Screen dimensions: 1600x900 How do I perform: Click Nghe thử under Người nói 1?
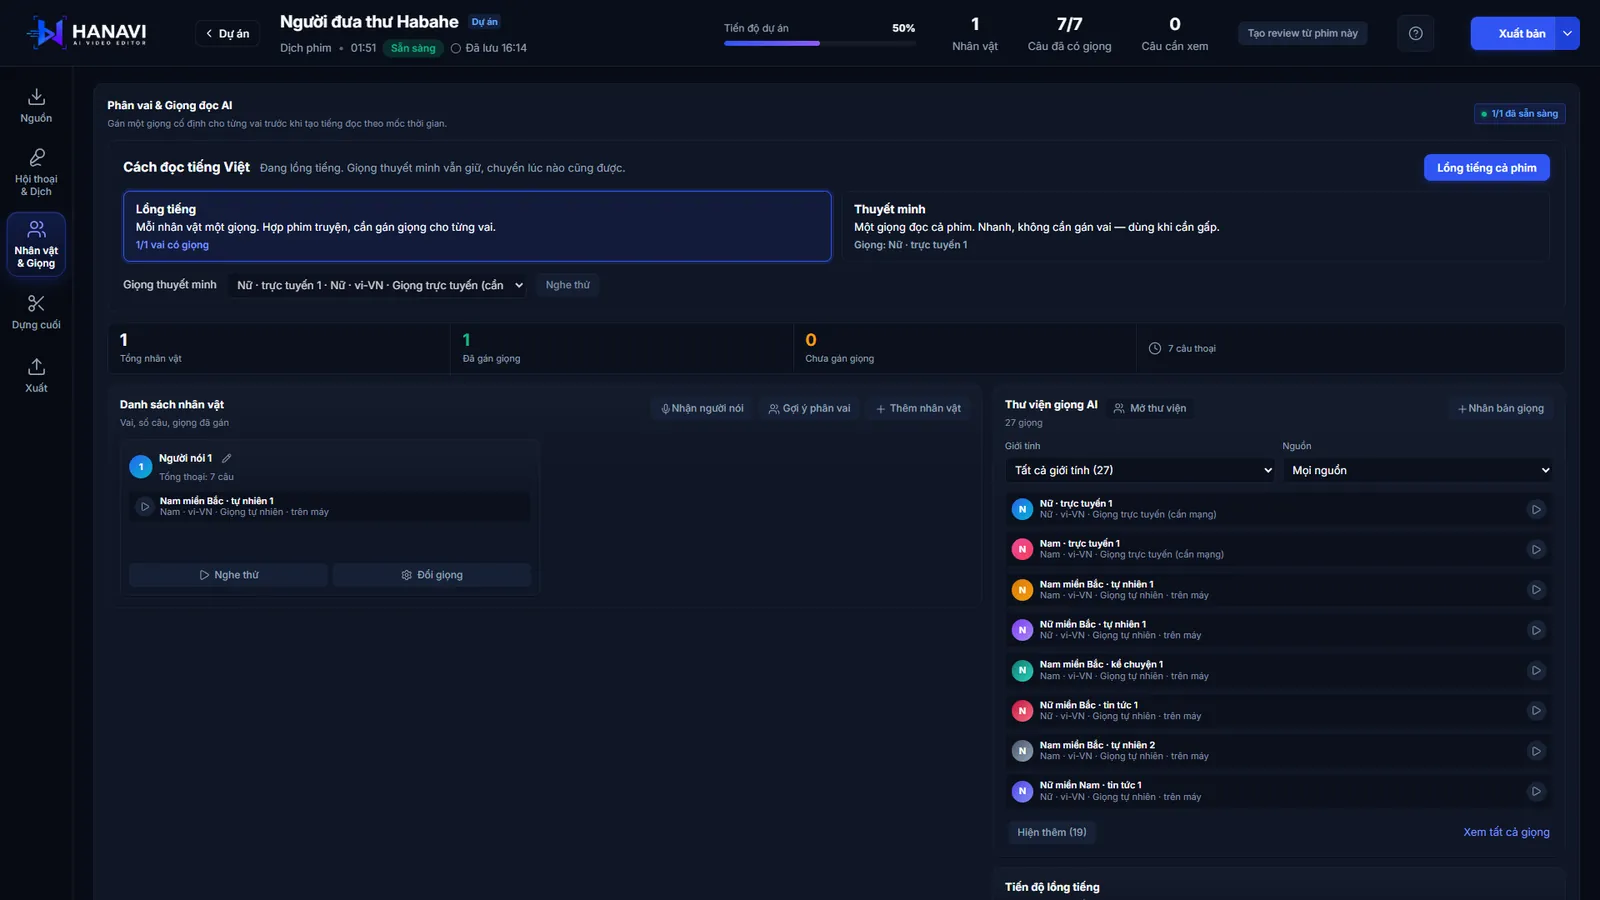click(228, 575)
